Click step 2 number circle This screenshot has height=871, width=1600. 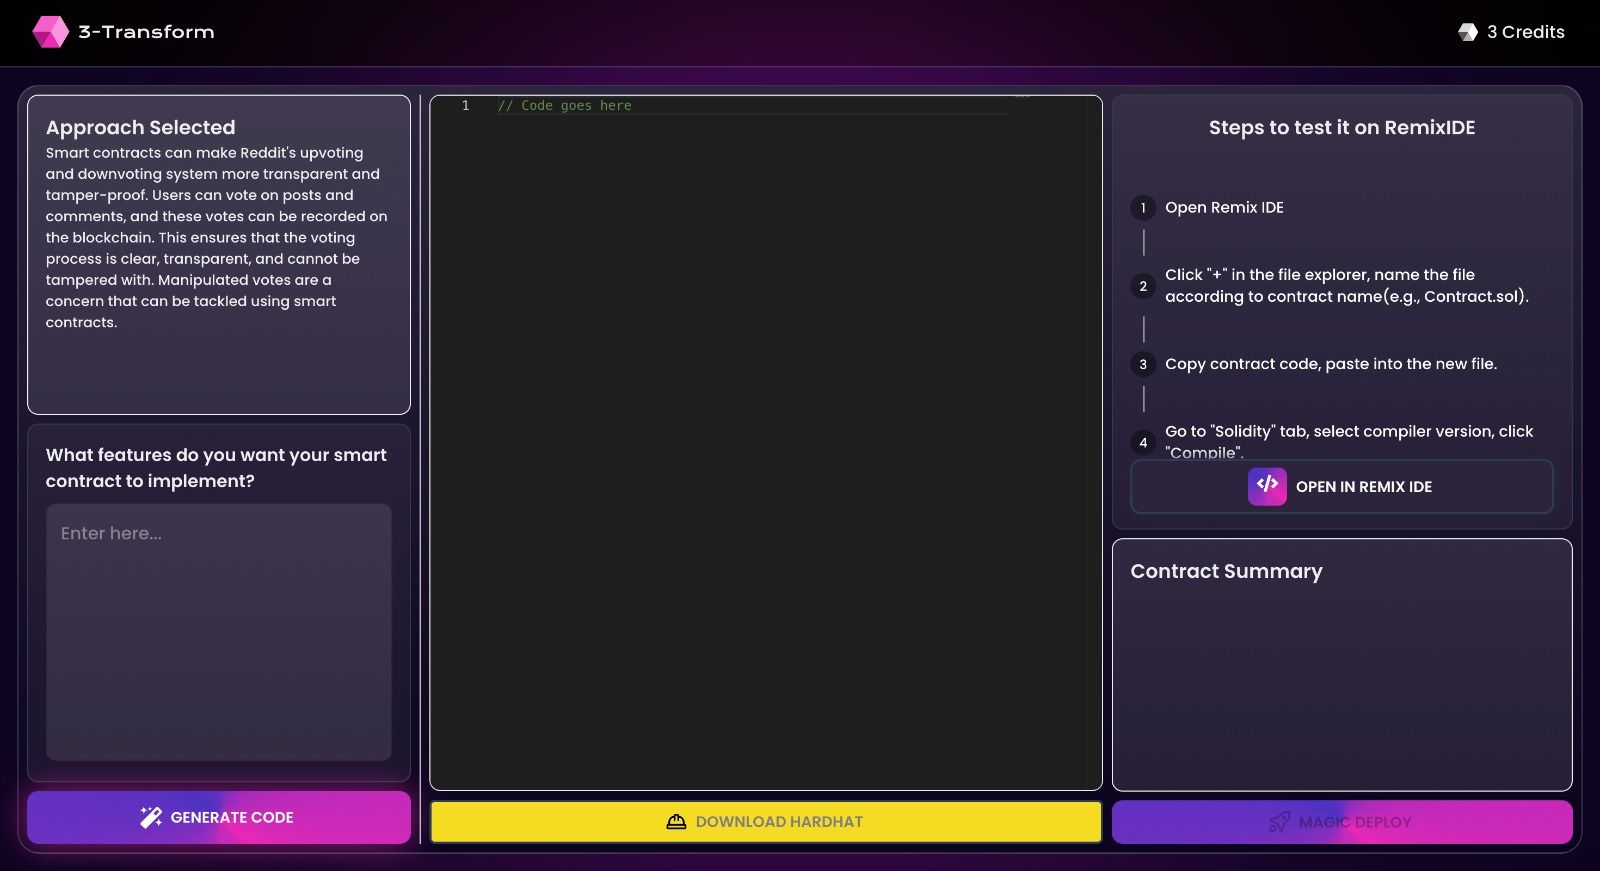point(1143,286)
